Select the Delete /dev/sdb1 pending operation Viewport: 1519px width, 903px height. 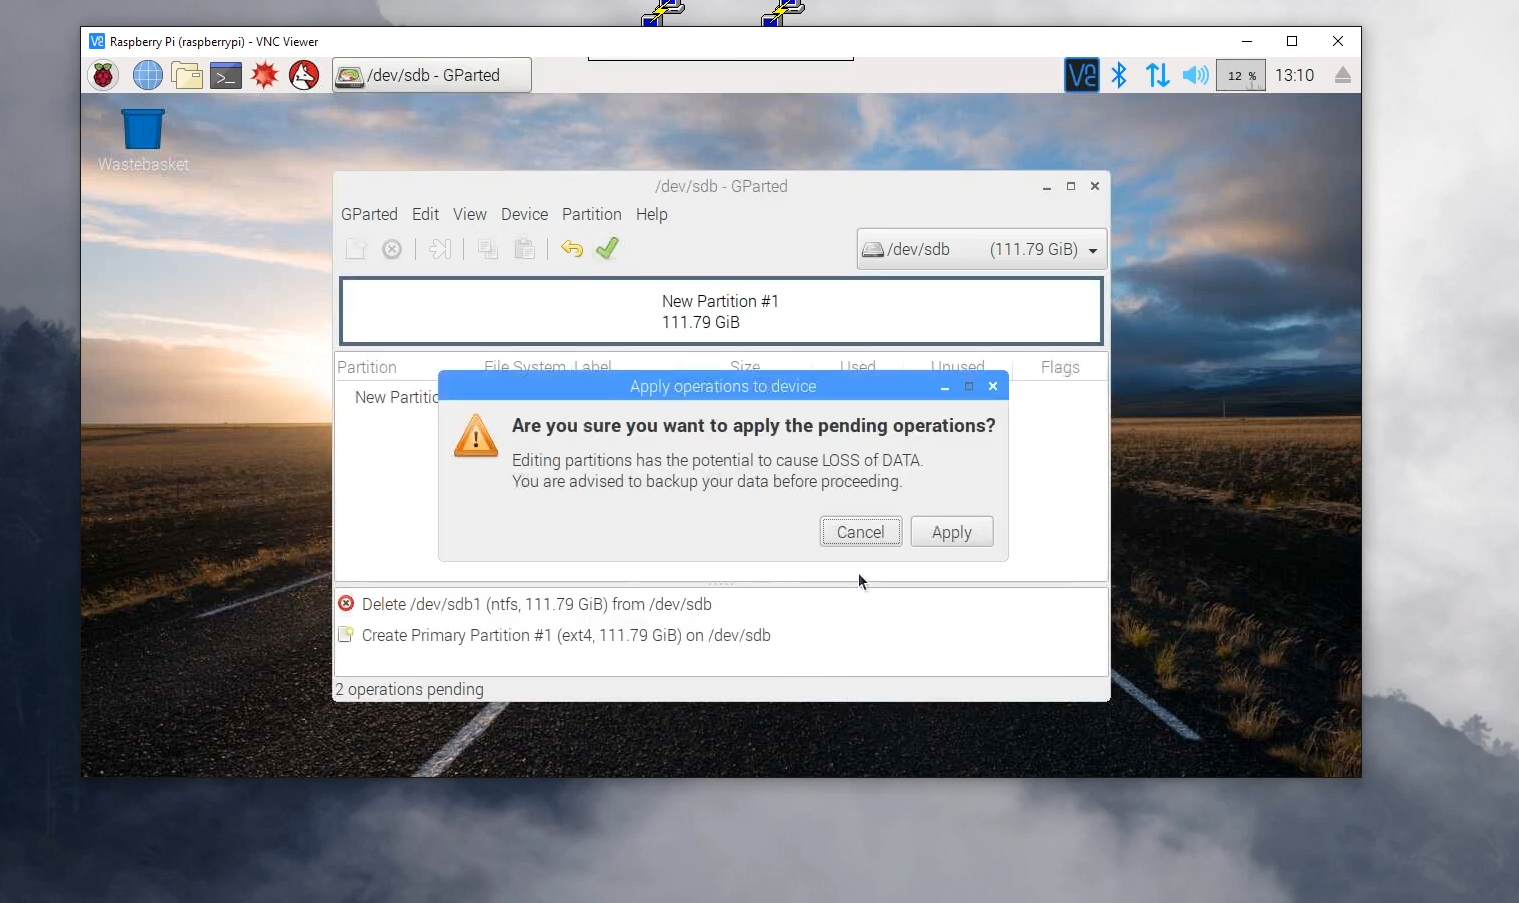coord(536,604)
